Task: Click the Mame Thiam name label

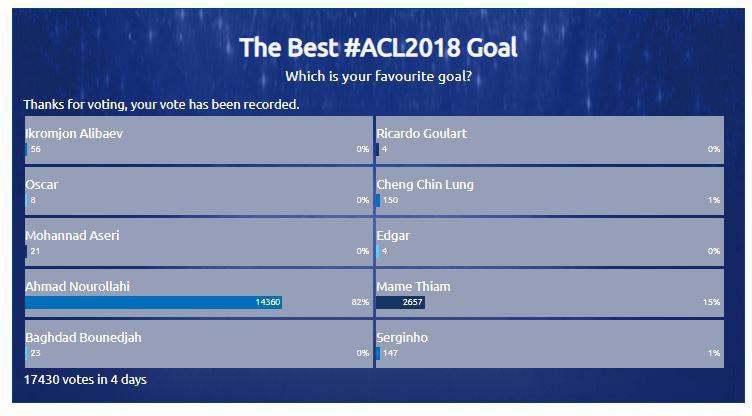Action: click(x=413, y=286)
